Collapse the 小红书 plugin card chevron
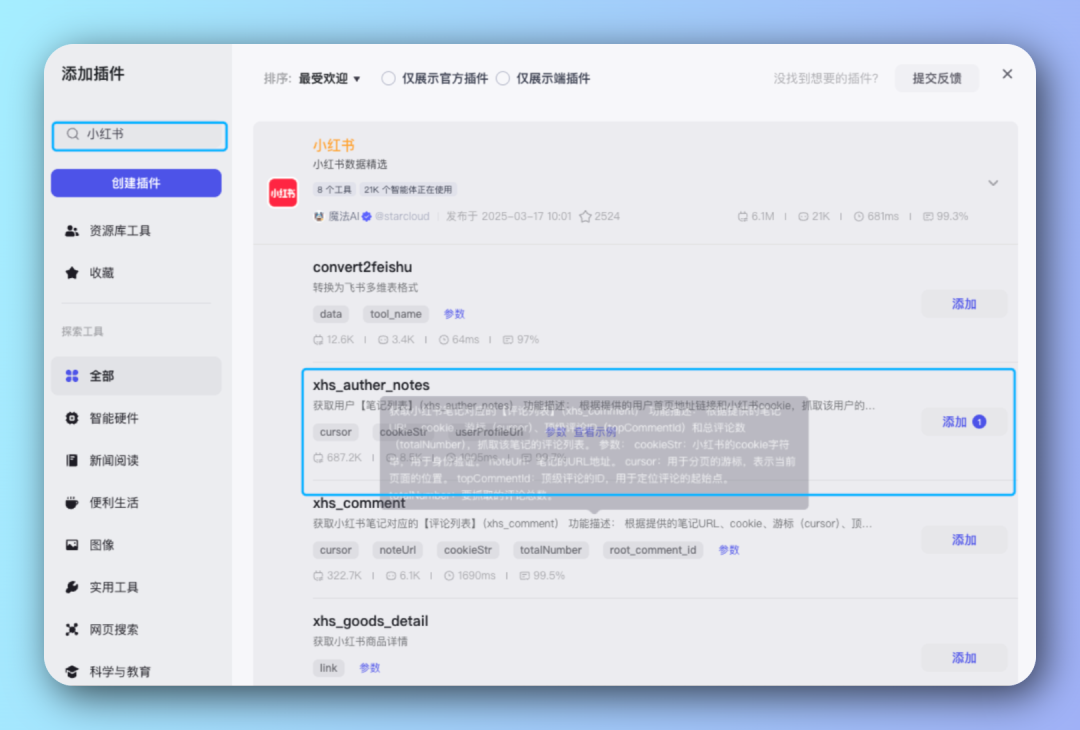Screen dimensions: 1080x730 point(993,183)
